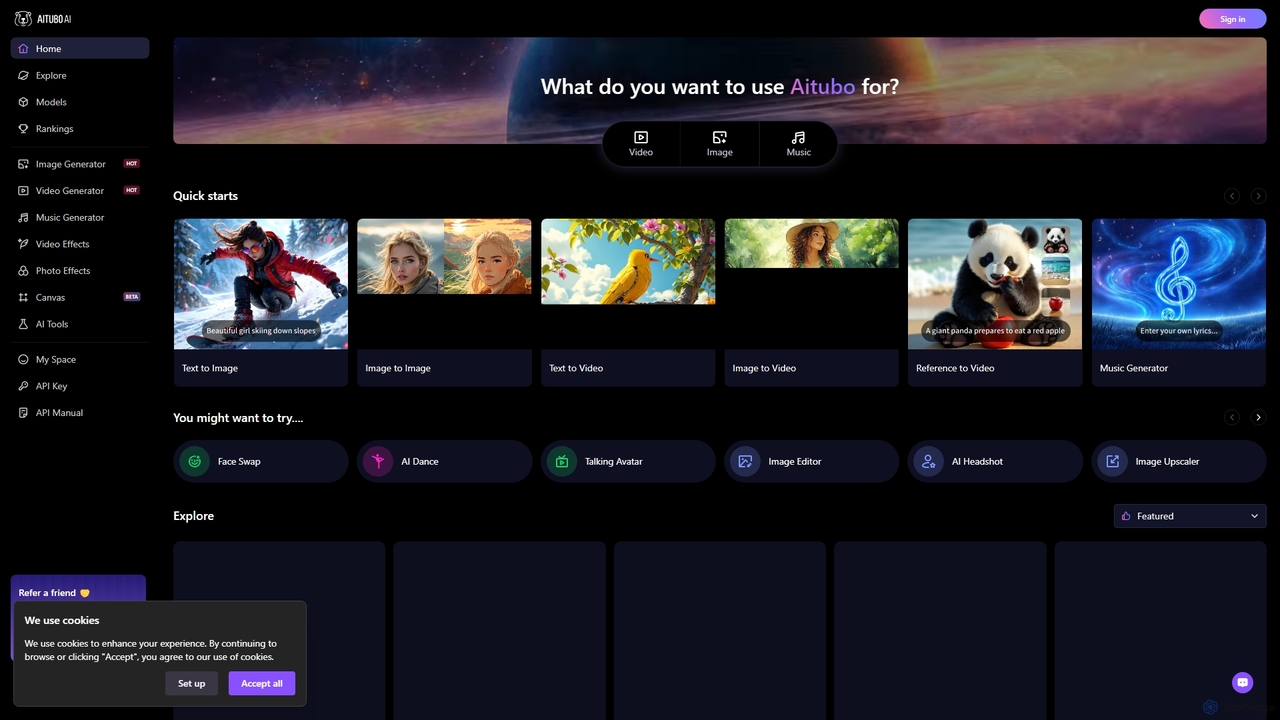1280x720 pixels.
Task: Click the Models cube icon
Action: click(24, 102)
